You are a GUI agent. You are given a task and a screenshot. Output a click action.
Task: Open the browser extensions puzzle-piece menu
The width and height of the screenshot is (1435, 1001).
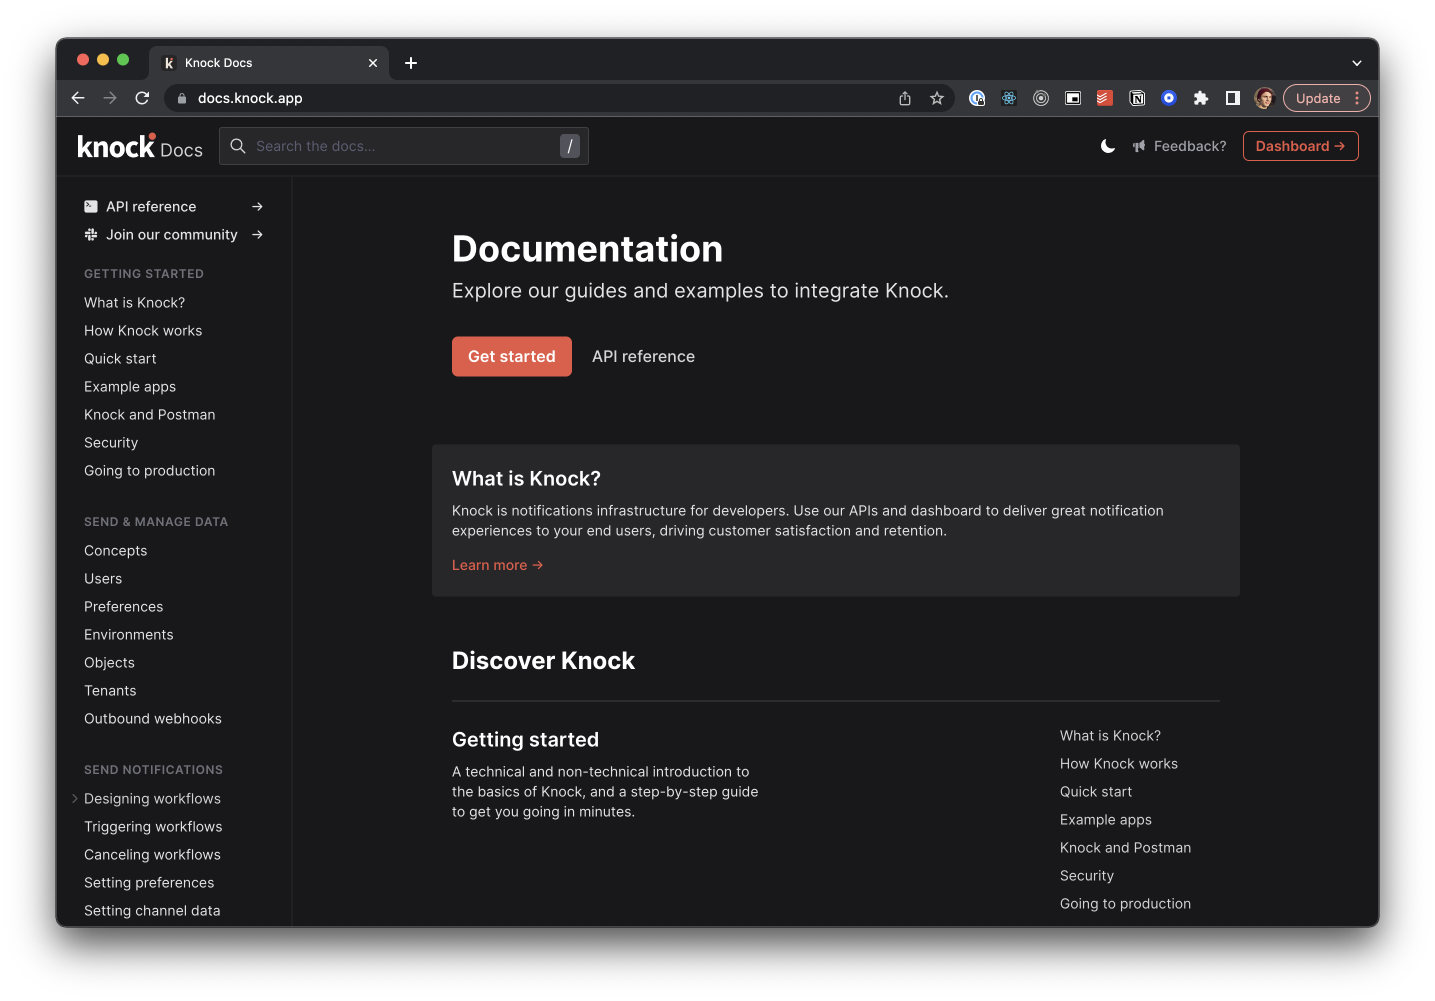(x=1200, y=98)
